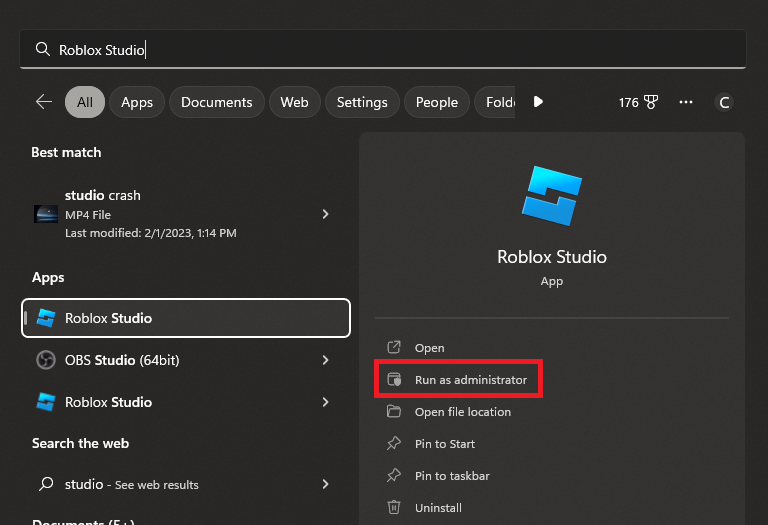Click the trash can Uninstall icon
Viewport: 768px width, 525px height.
pos(394,507)
